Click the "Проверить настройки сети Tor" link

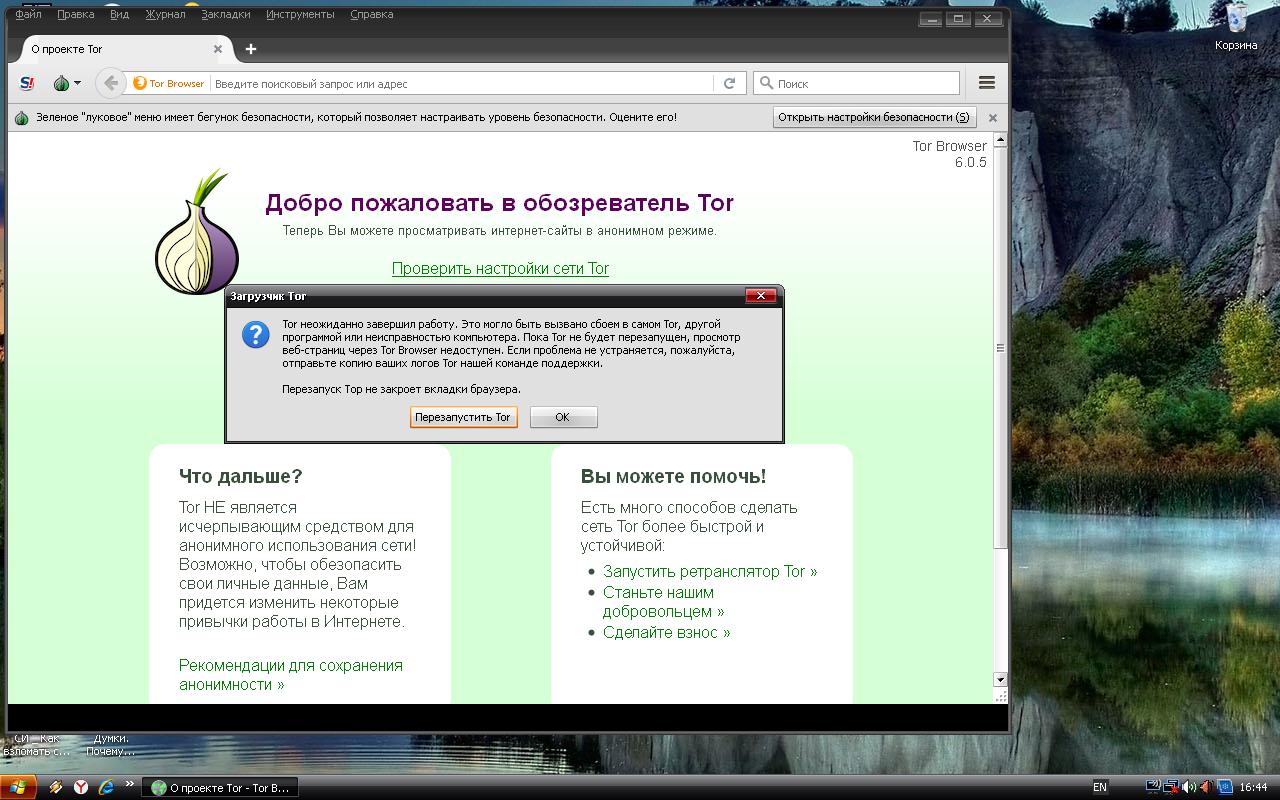[x=500, y=268]
